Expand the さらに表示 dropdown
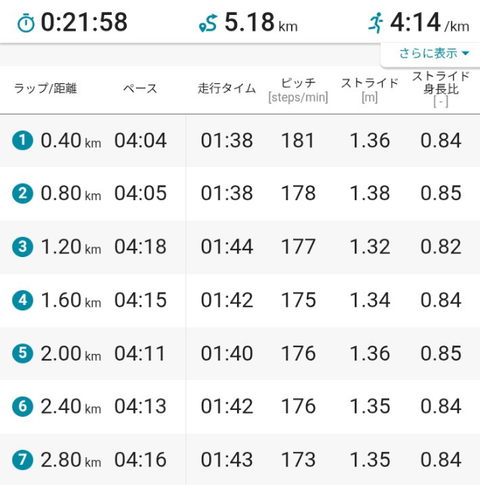Screen dimensions: 480x485 (434, 53)
